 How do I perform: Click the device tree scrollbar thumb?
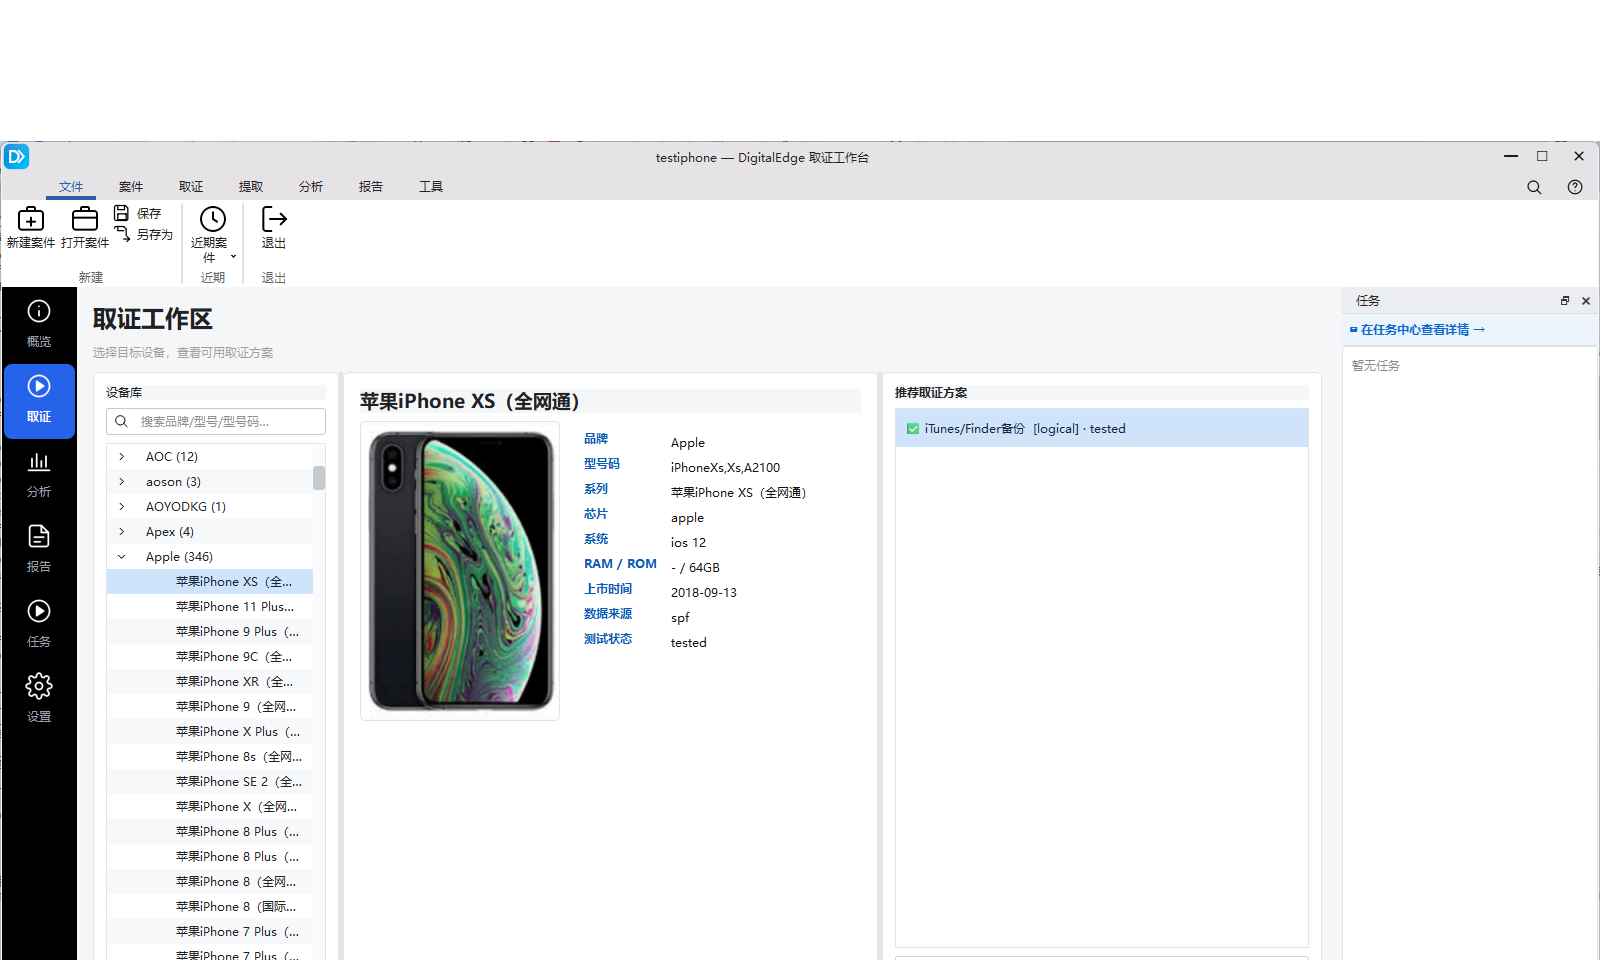[319, 478]
